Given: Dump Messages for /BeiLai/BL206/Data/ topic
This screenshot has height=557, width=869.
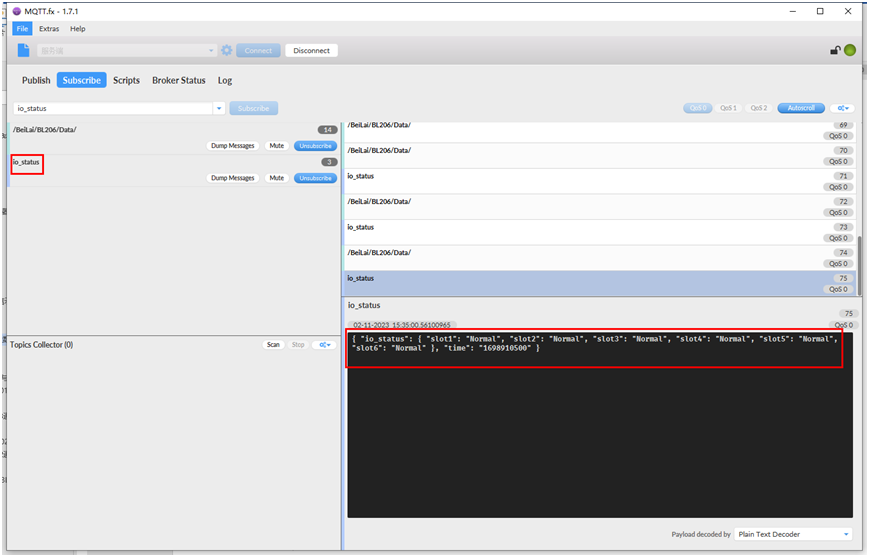Looking at the screenshot, I should point(233,146).
